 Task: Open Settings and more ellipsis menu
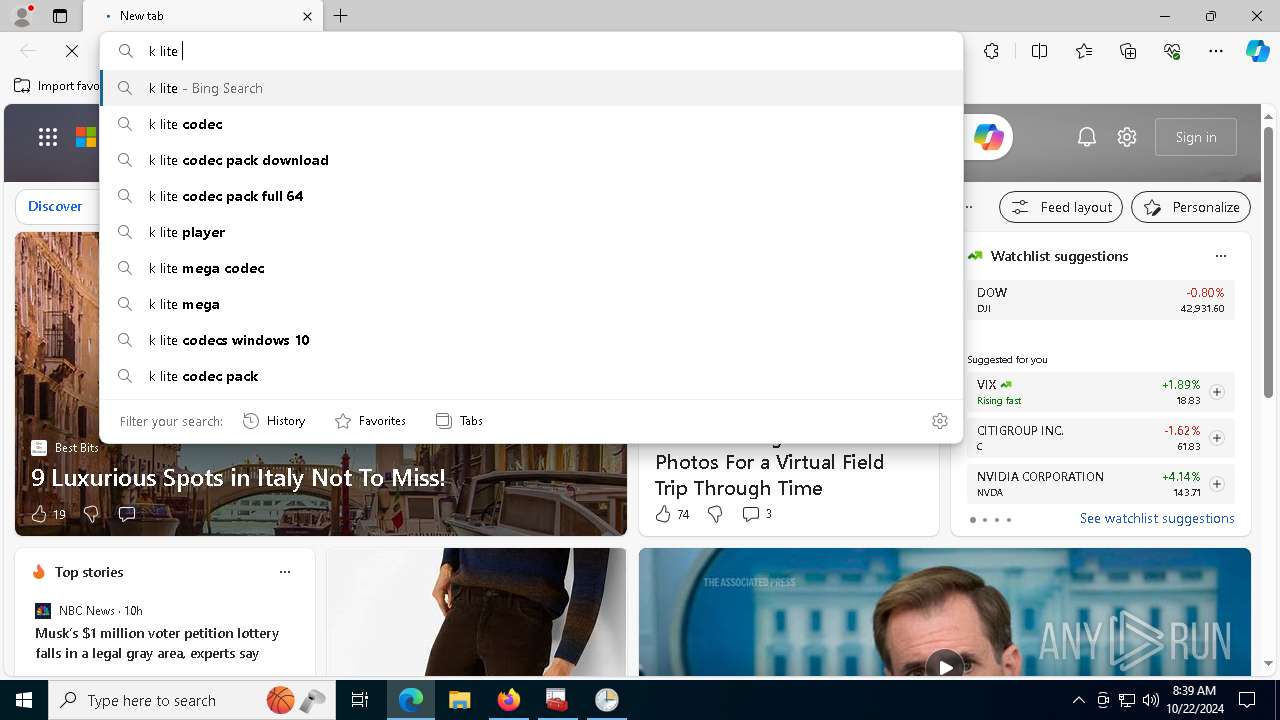coord(1216,51)
